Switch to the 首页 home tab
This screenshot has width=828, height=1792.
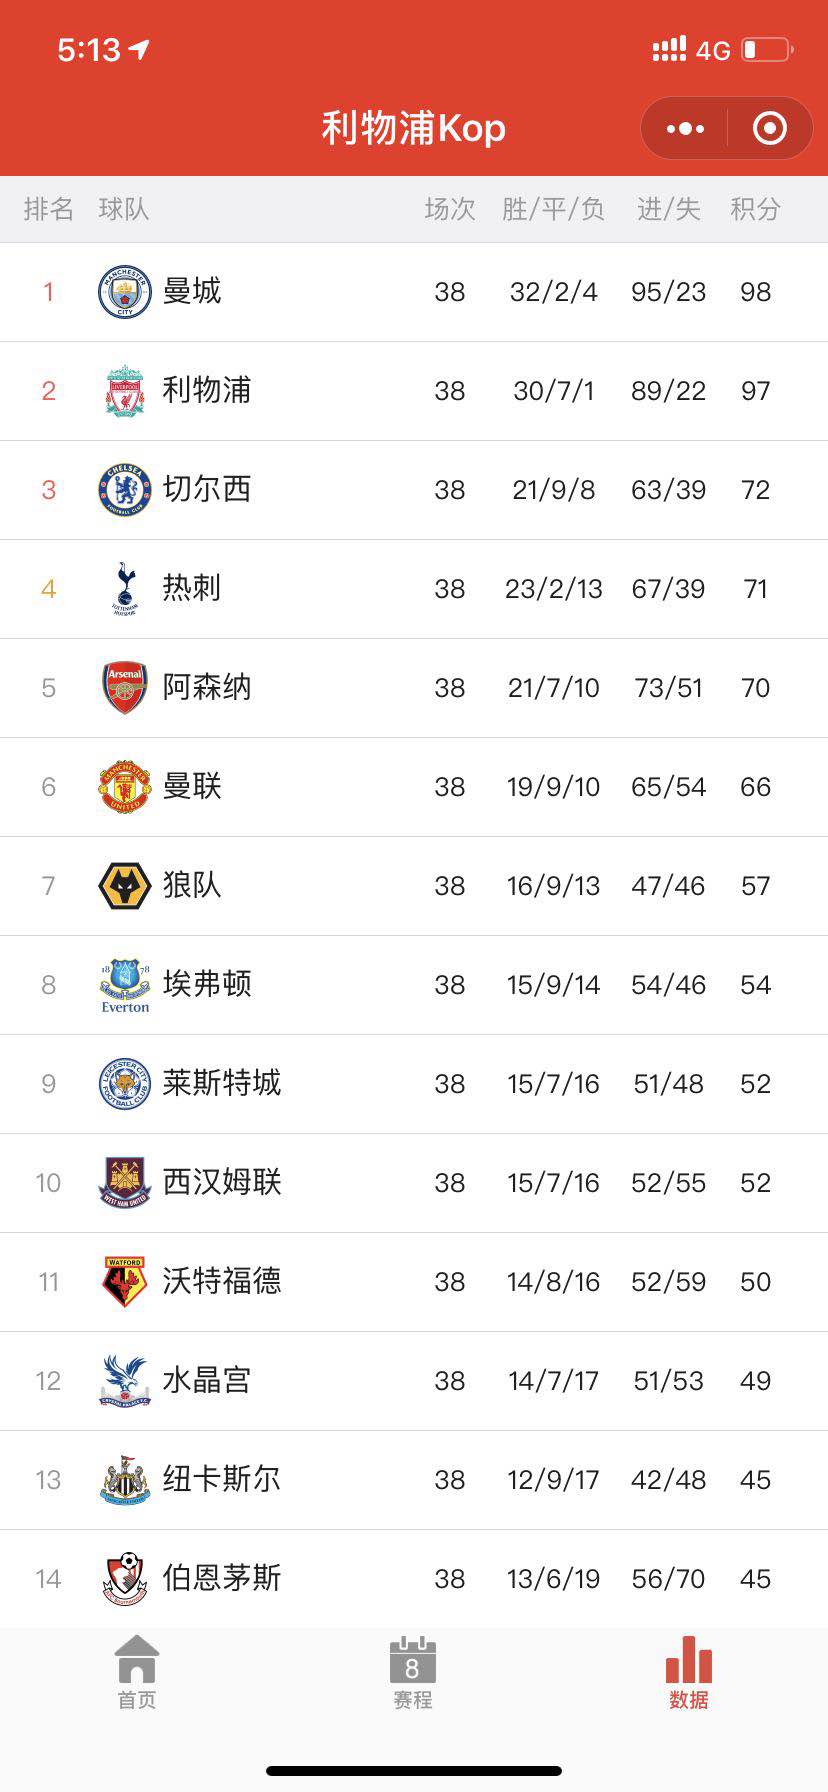[x=137, y=1674]
